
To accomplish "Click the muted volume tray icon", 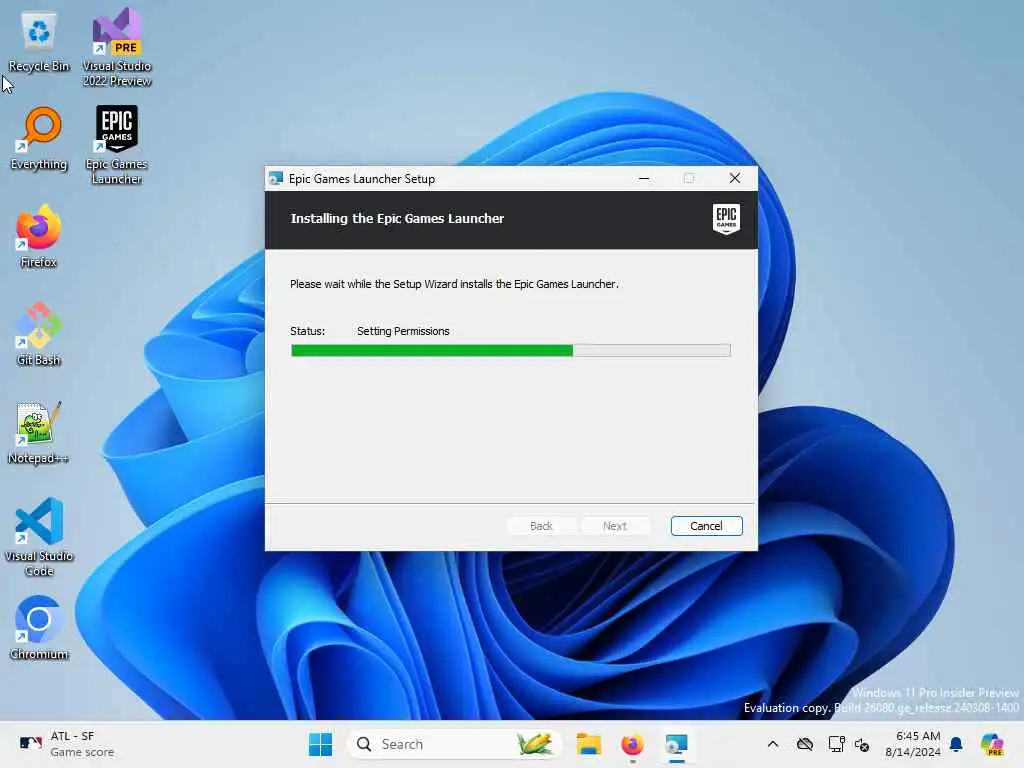I will click(x=862, y=744).
